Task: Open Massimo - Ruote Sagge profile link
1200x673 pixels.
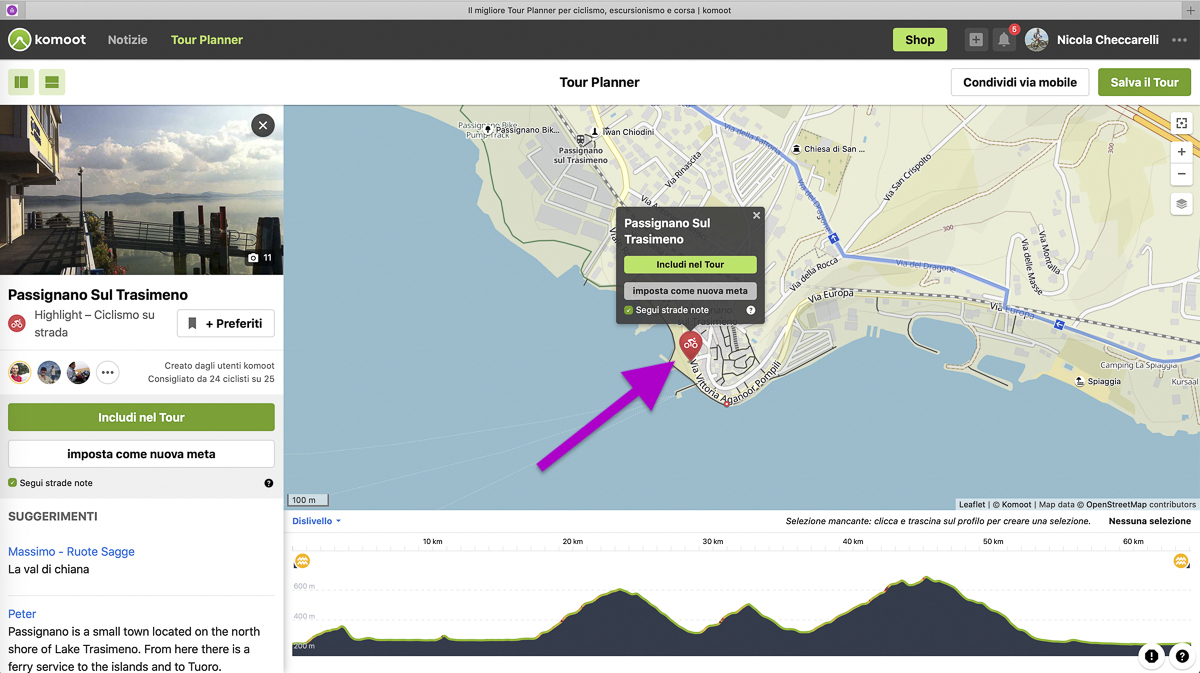Action: (71, 551)
